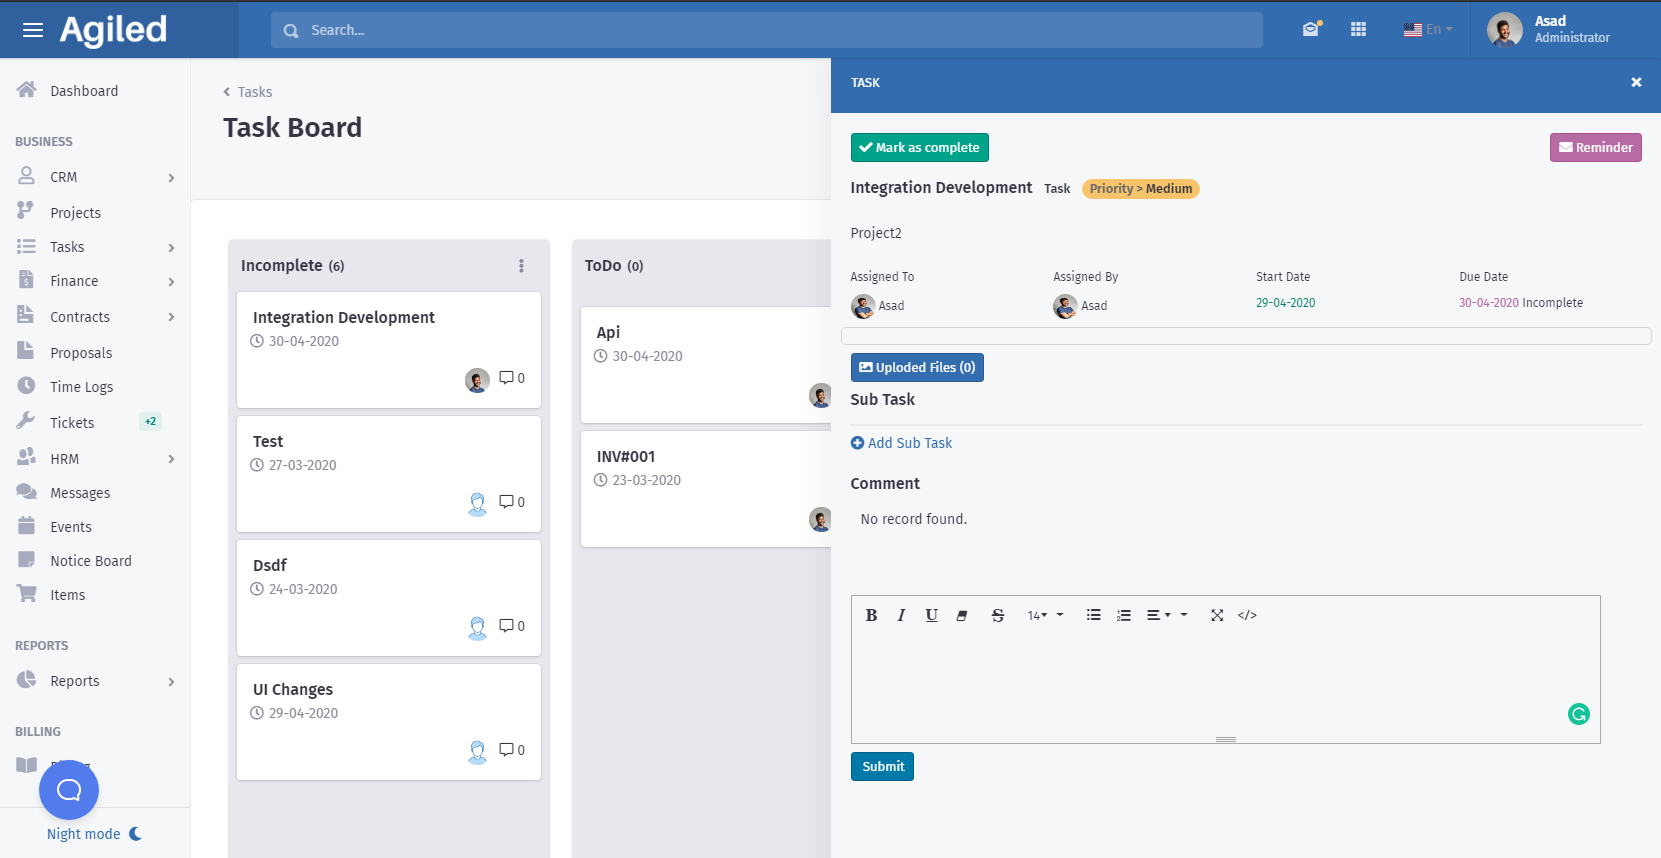The height and width of the screenshot is (858, 1661).
Task: Open Incomplete column options menu
Action: point(521,266)
